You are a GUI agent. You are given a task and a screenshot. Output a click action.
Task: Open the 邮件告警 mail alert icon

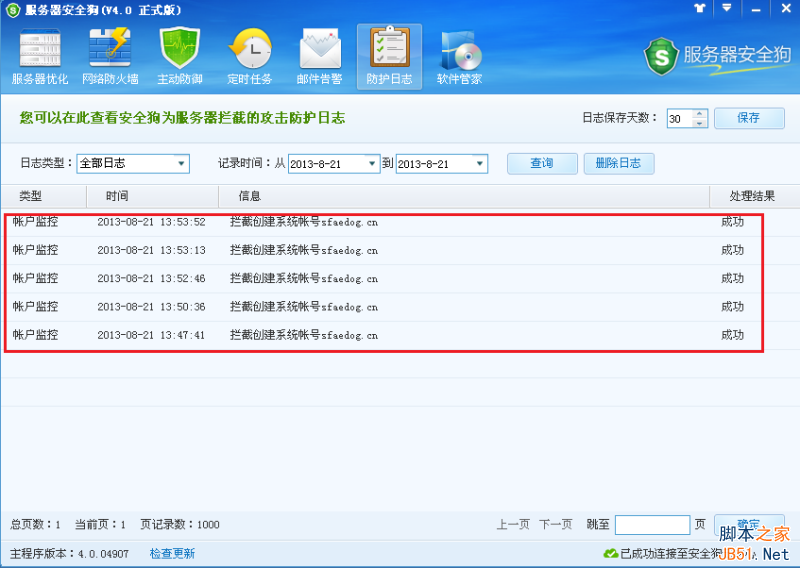(319, 57)
